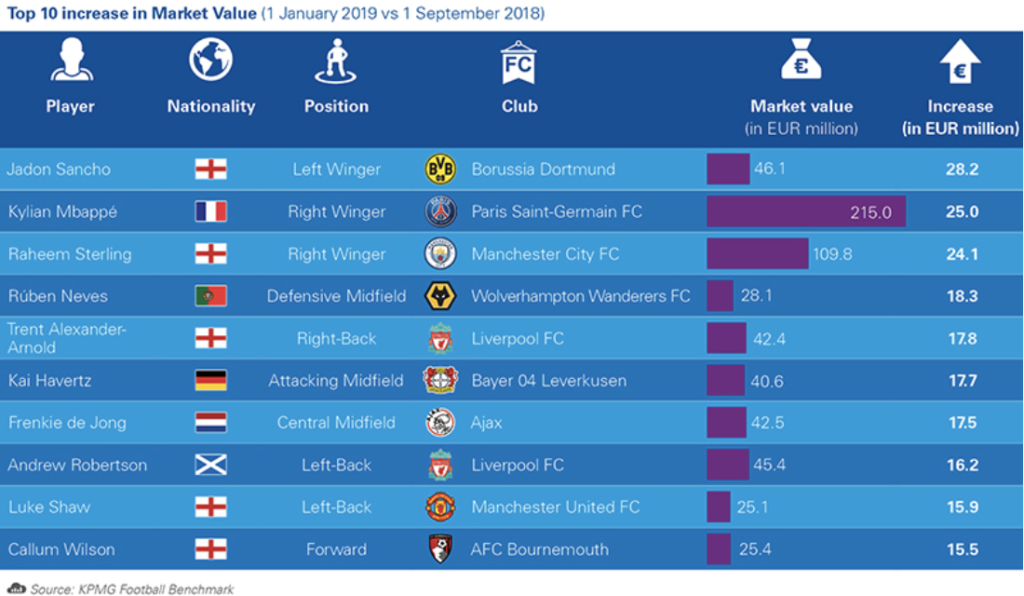Click the FC club banner icon
This screenshot has height=596, width=1024.
(519, 63)
